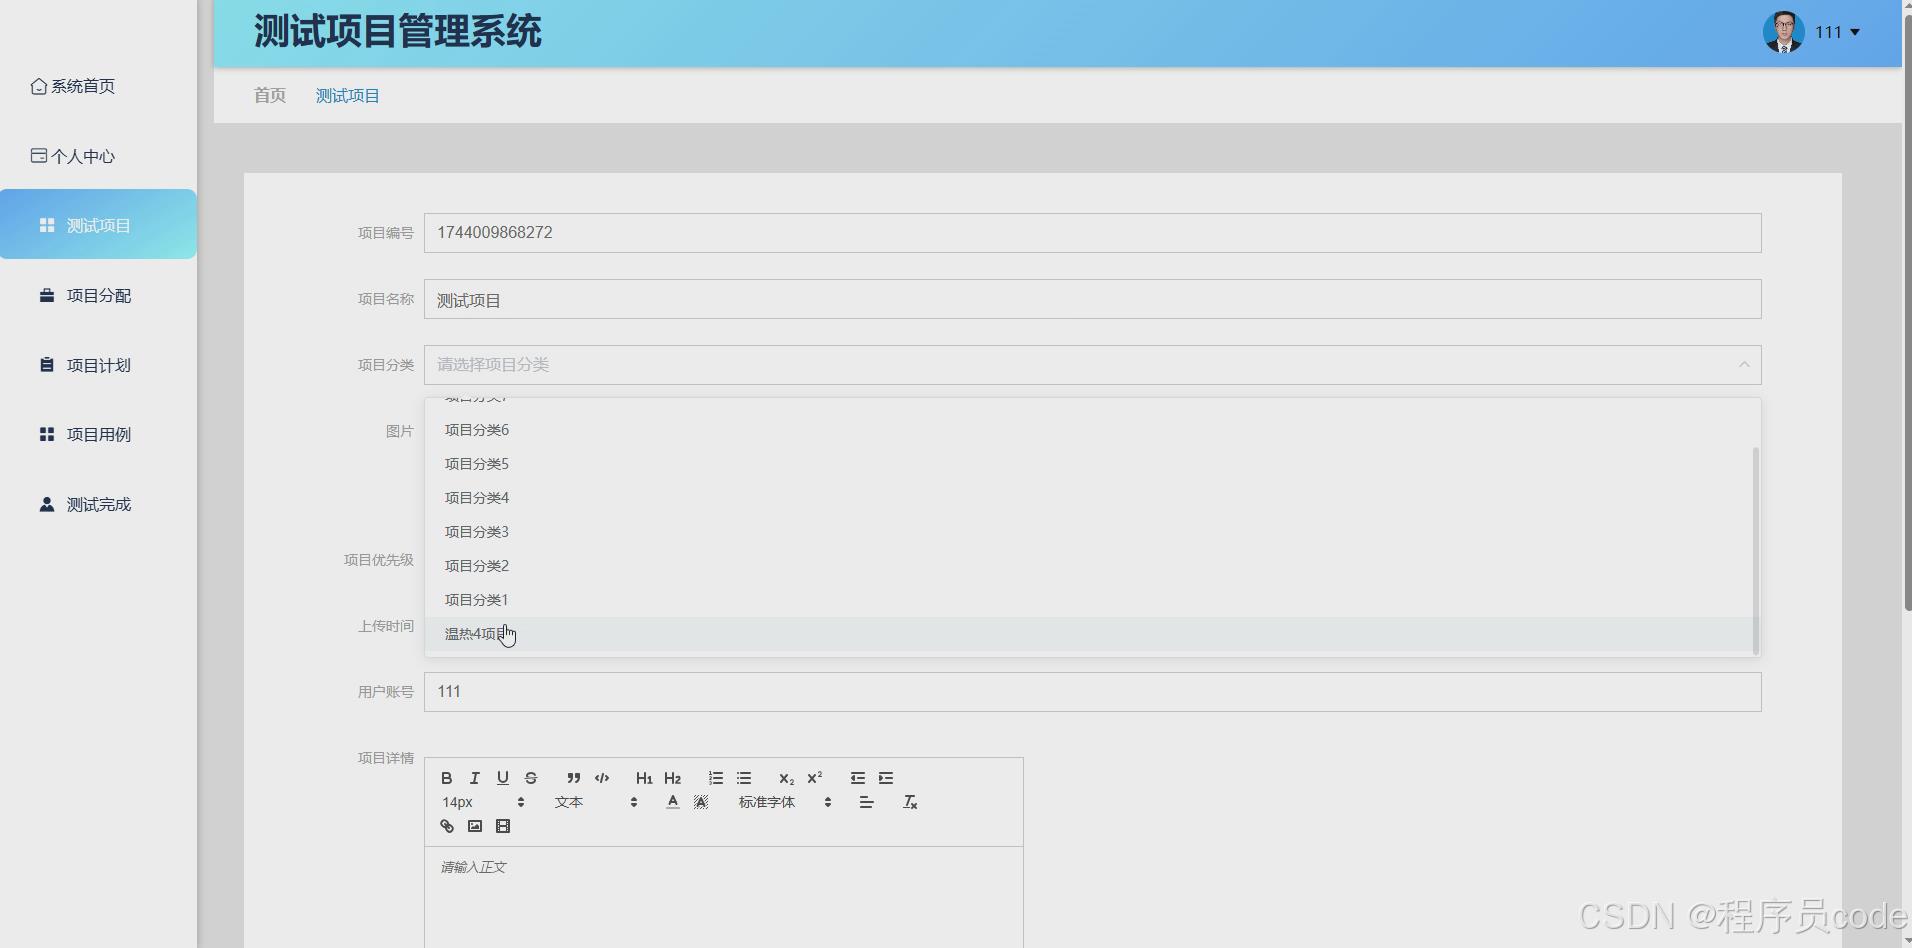Navigate to 项目分配 in the sidebar
1912x948 pixels.
98,295
